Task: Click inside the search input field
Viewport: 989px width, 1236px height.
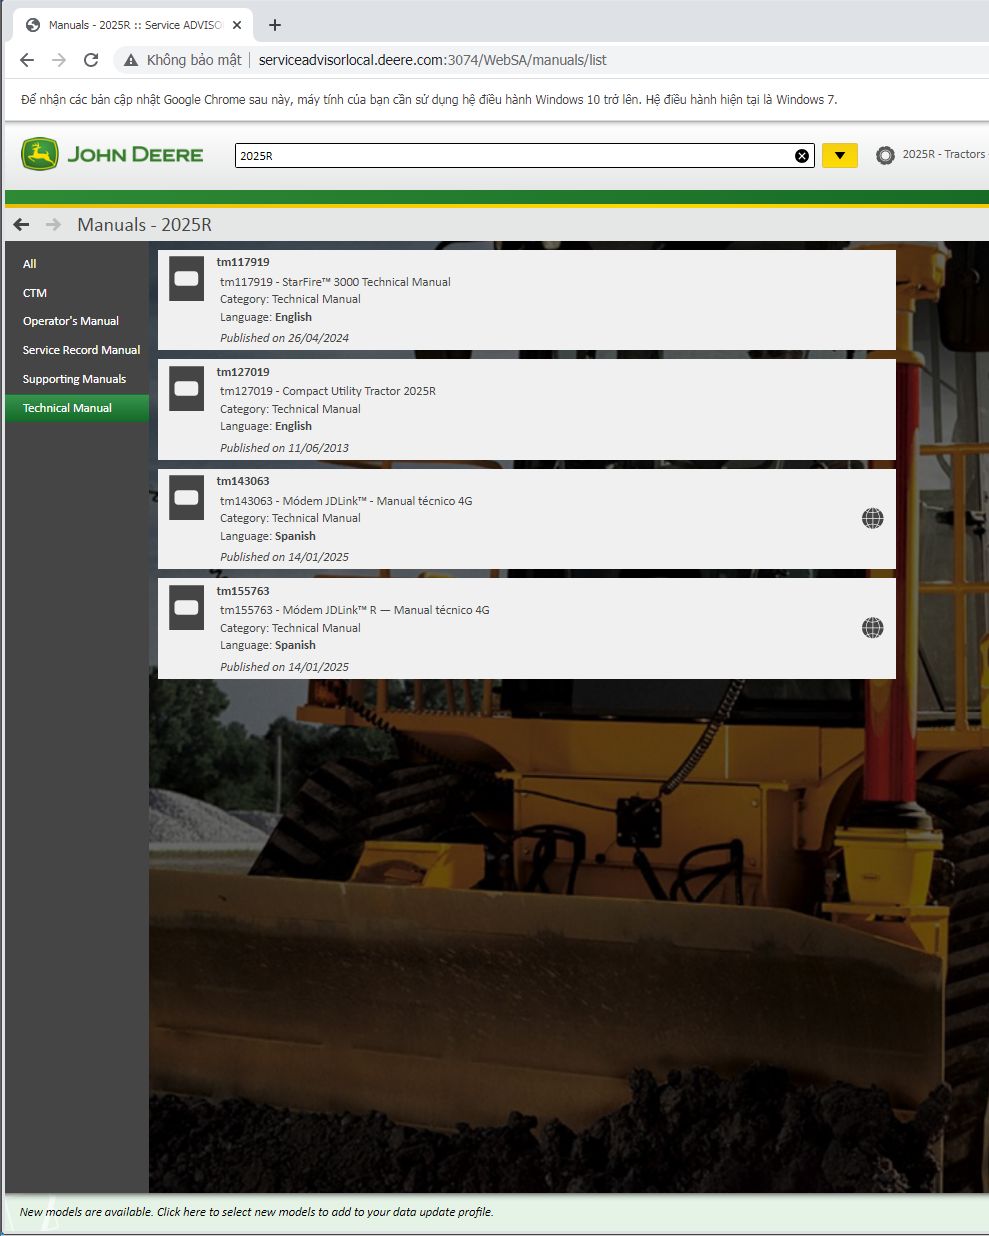Action: click(x=500, y=155)
